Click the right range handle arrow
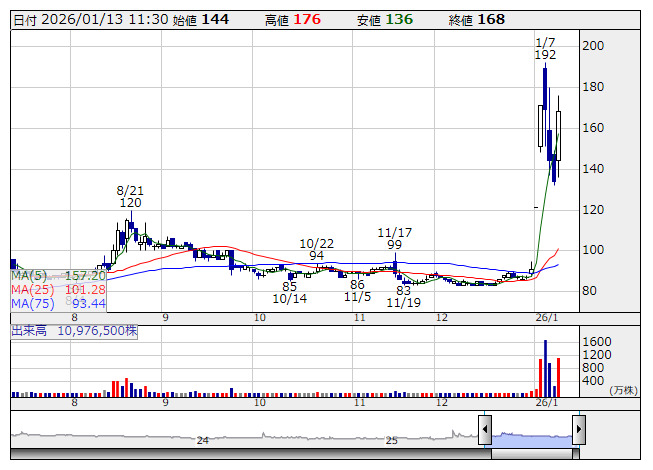 579,431
